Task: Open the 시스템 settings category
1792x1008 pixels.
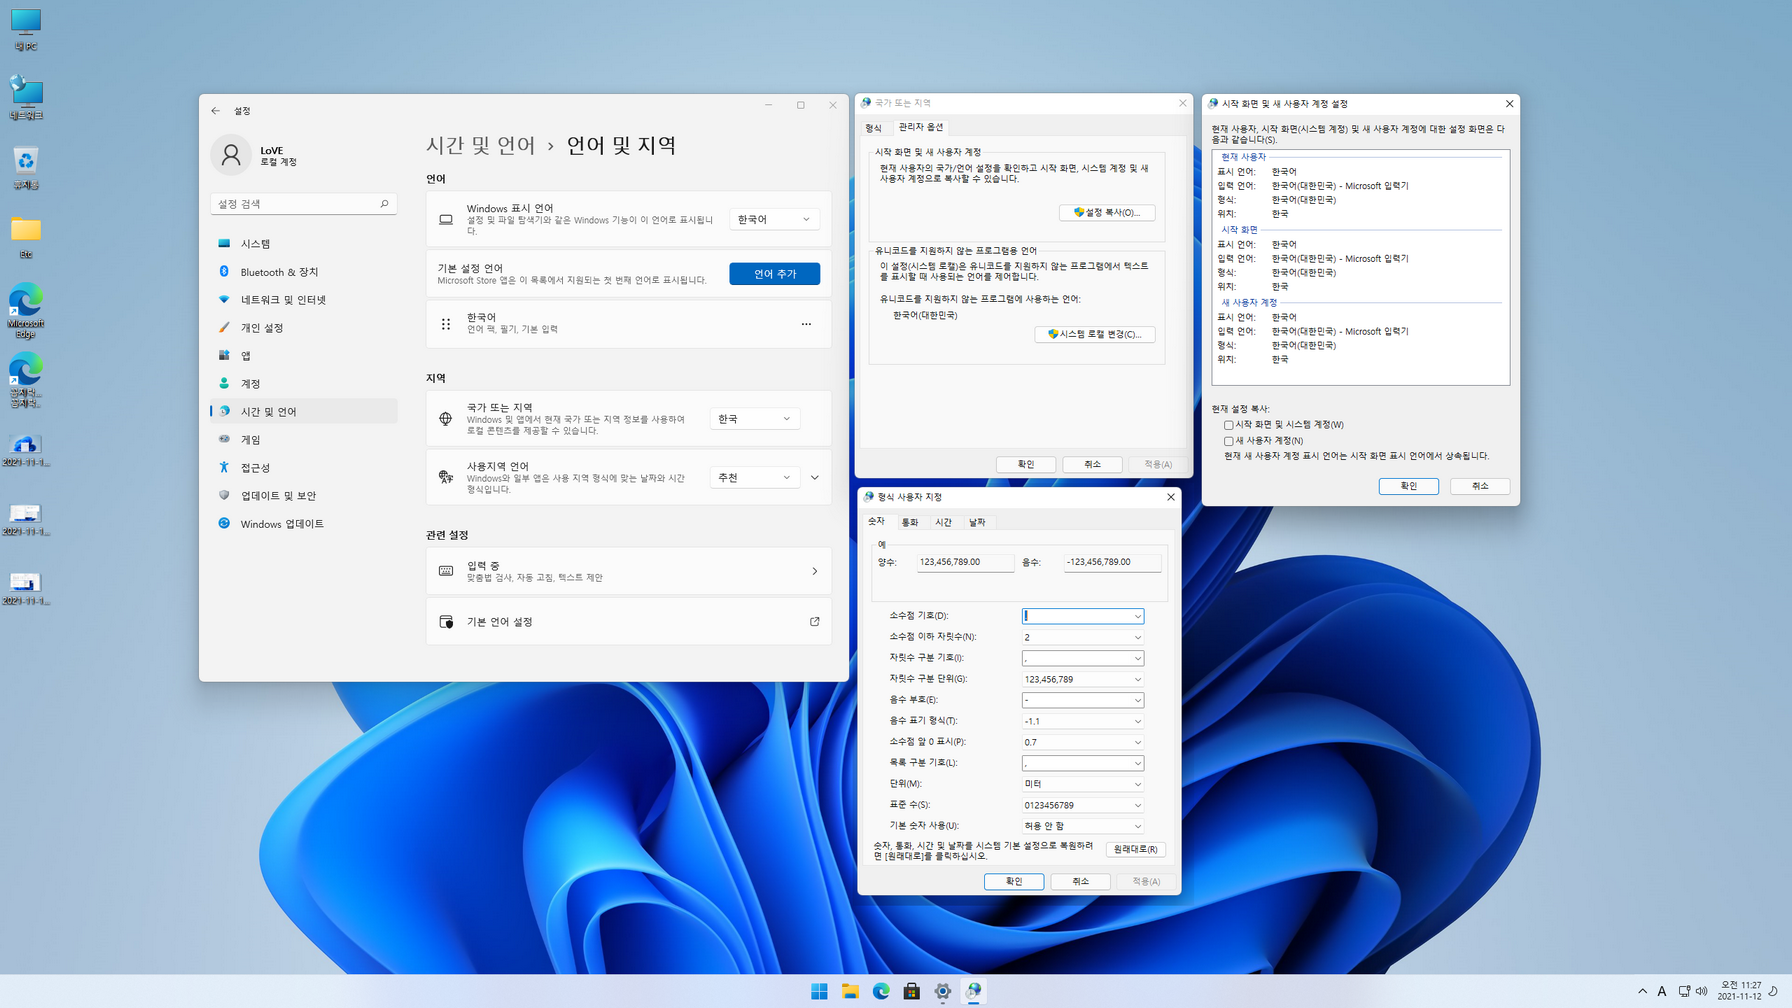Action: pyautogui.click(x=303, y=244)
